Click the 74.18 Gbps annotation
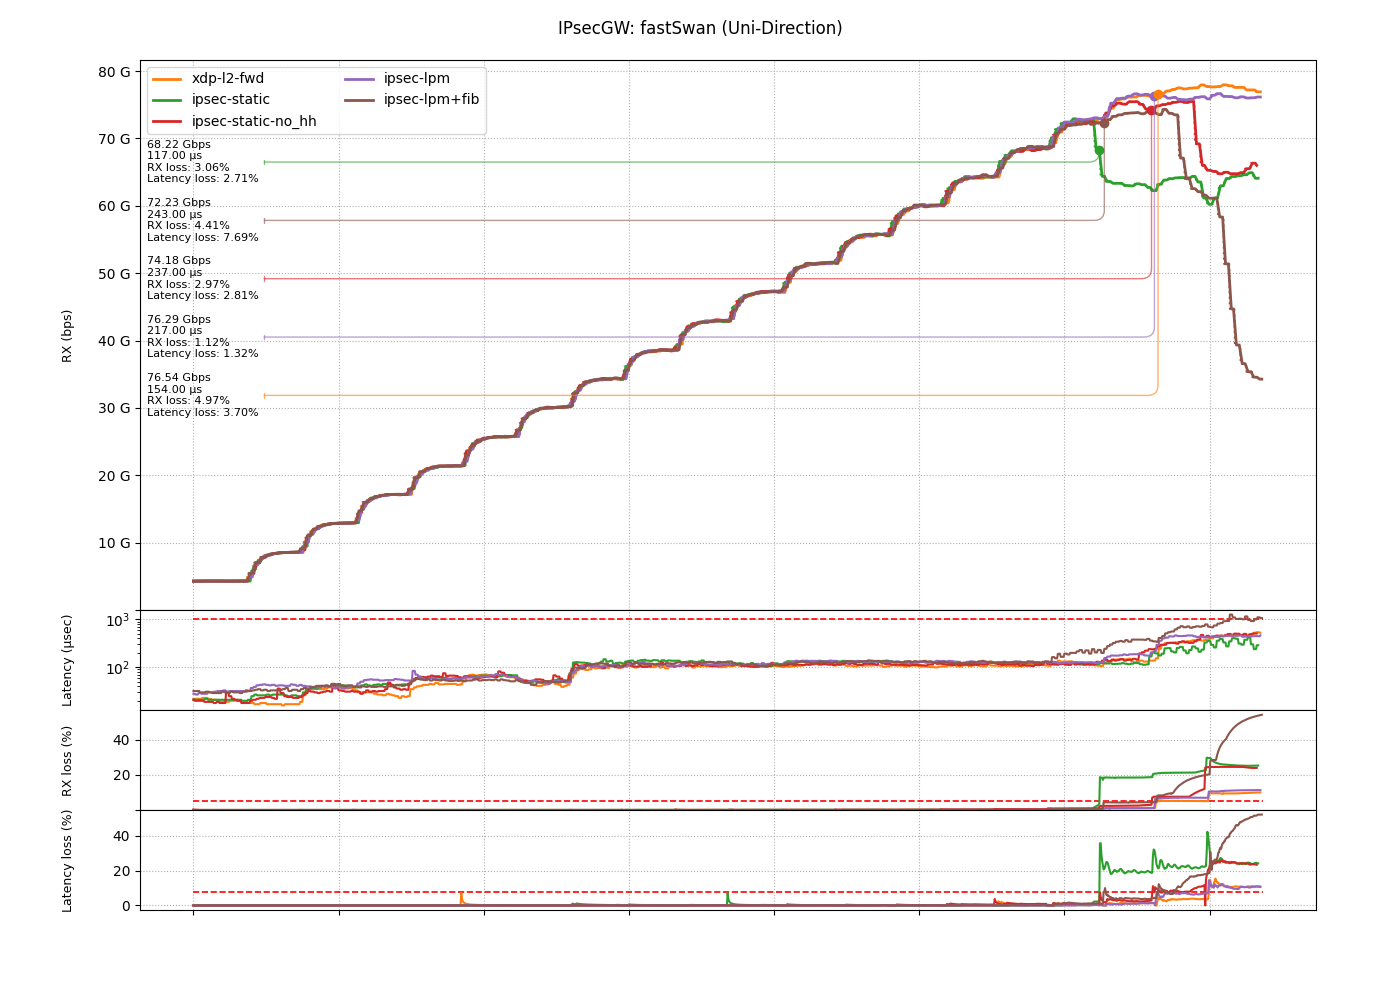The height and width of the screenshot is (1000, 1400). pyautogui.click(x=179, y=261)
